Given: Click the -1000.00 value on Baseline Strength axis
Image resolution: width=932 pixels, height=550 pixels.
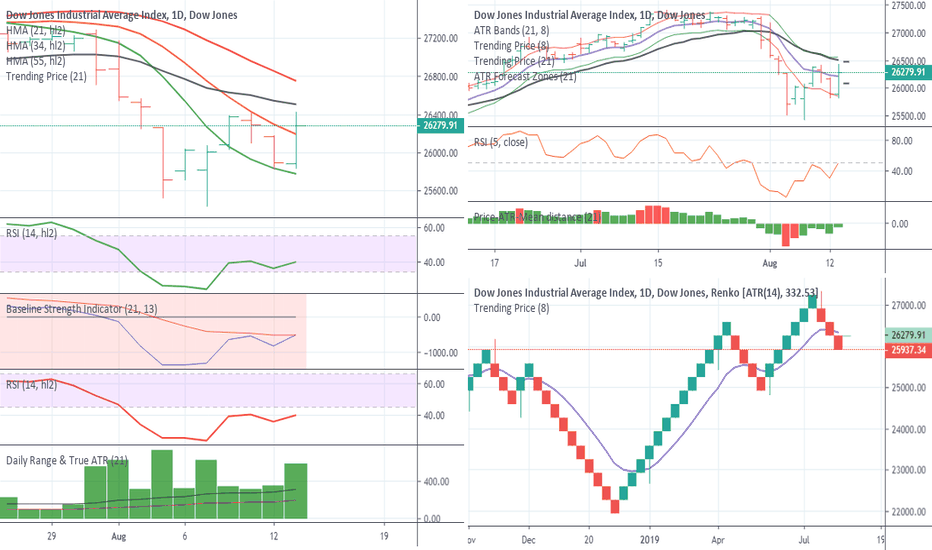Looking at the screenshot, I should tap(440, 353).
